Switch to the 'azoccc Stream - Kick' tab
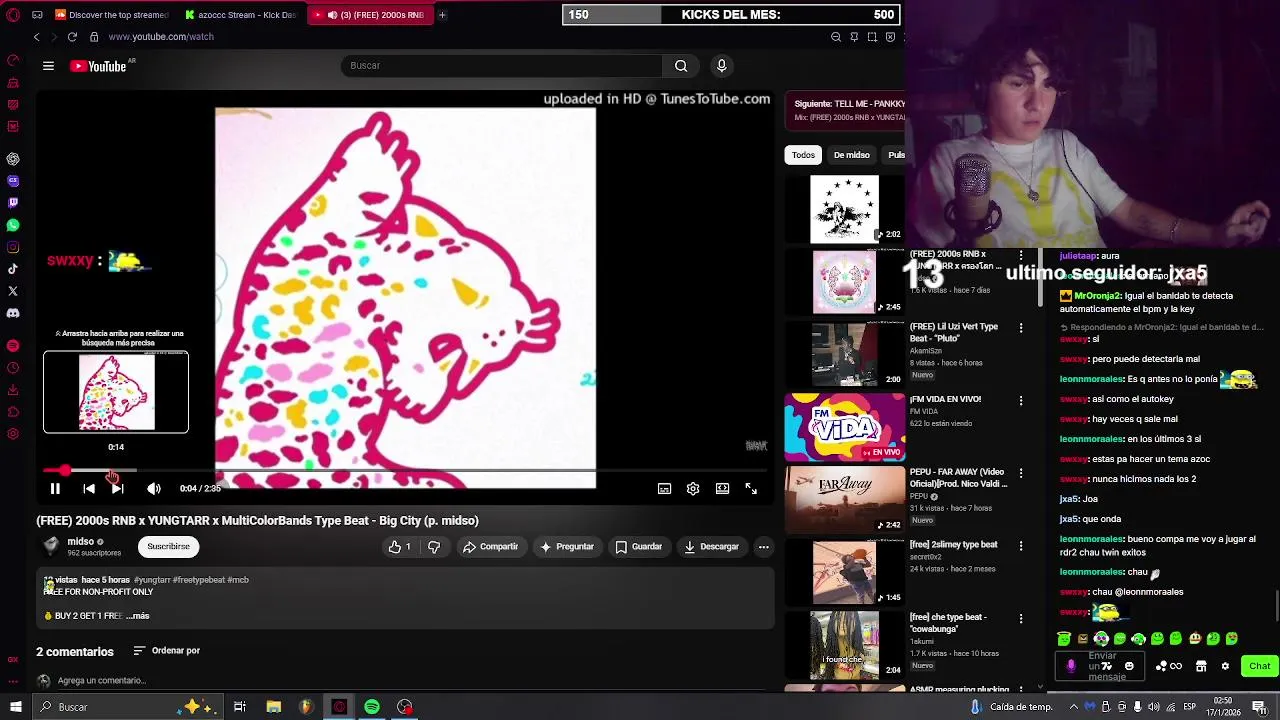Viewport: 1280px width, 720px height. pos(240,15)
